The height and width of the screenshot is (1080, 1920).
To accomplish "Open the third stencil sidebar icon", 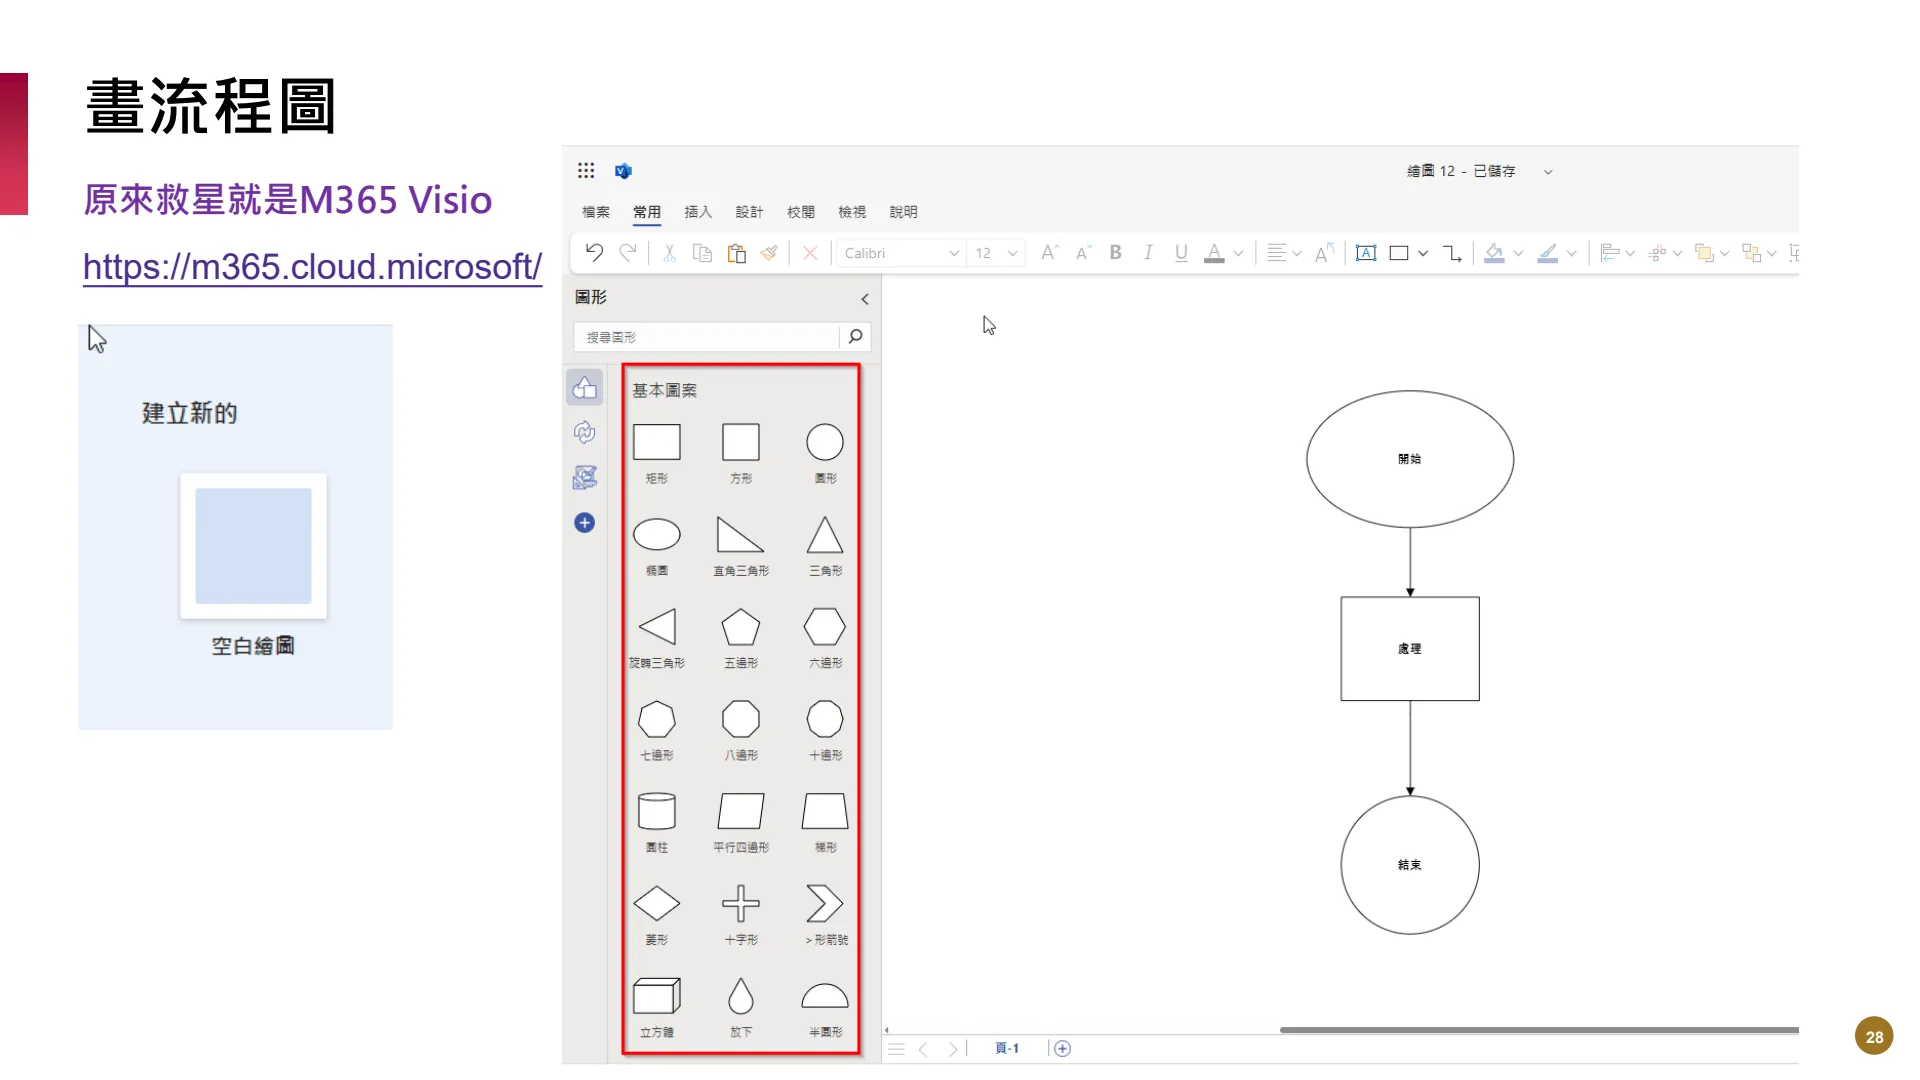I will click(x=585, y=477).
